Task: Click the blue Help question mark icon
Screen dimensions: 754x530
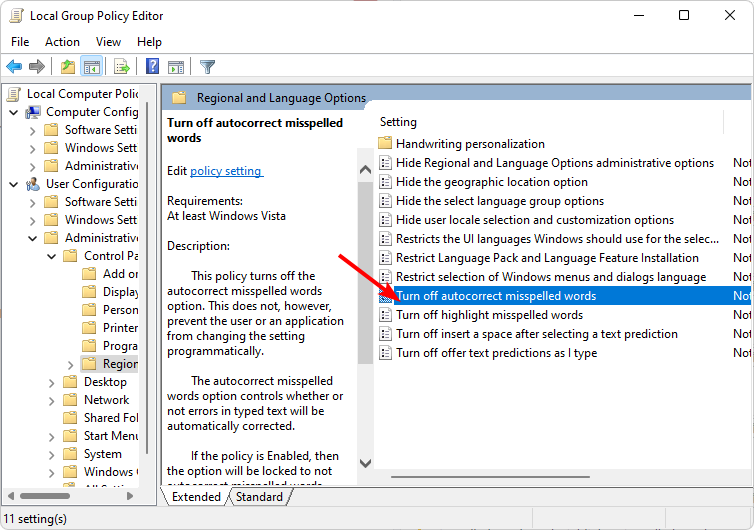Action: pyautogui.click(x=152, y=66)
